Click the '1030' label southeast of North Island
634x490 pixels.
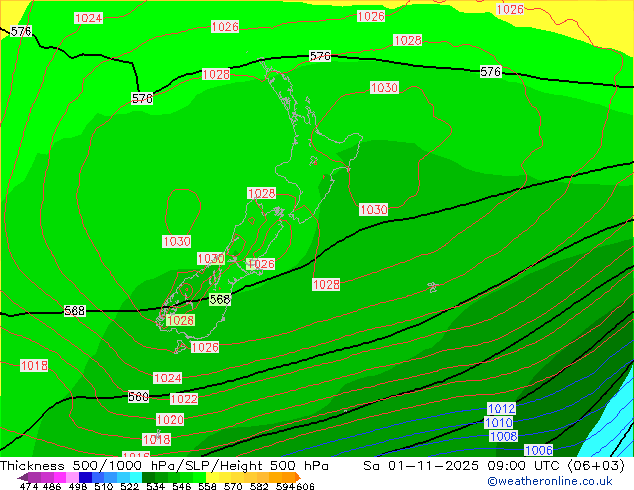click(x=374, y=209)
